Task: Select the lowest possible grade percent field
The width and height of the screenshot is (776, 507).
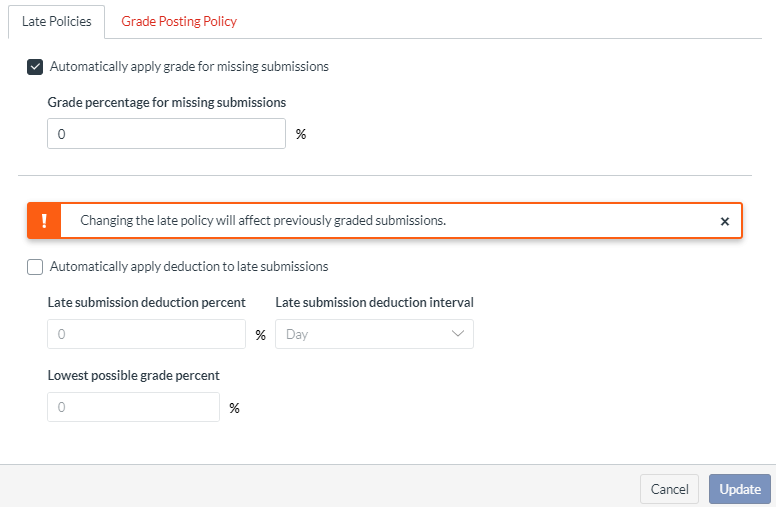Action: (x=133, y=407)
